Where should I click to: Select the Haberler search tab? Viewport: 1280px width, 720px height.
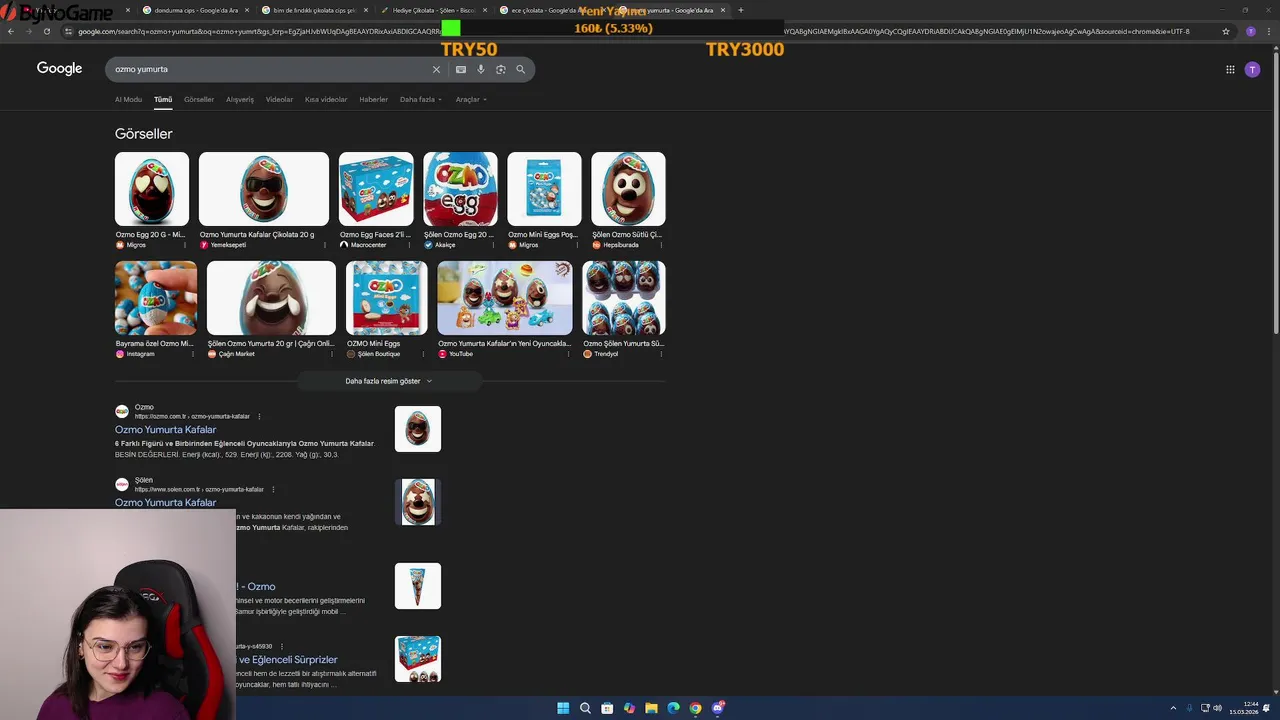click(373, 99)
